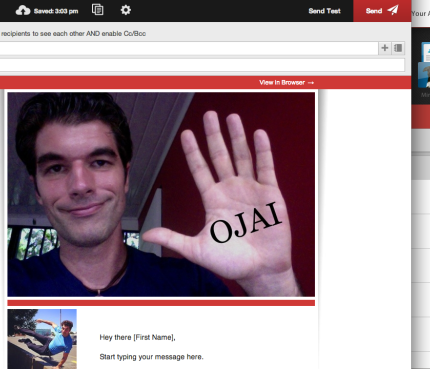Open the View in Browser link
The height and width of the screenshot is (369, 430).
click(x=282, y=82)
